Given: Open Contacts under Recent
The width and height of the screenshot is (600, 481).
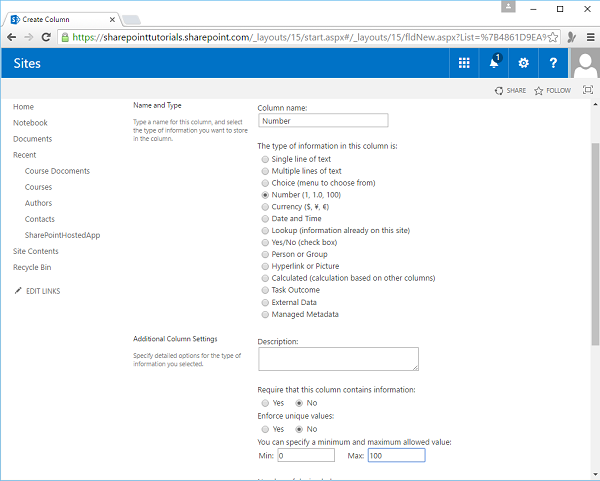Looking at the screenshot, I should point(40,219).
